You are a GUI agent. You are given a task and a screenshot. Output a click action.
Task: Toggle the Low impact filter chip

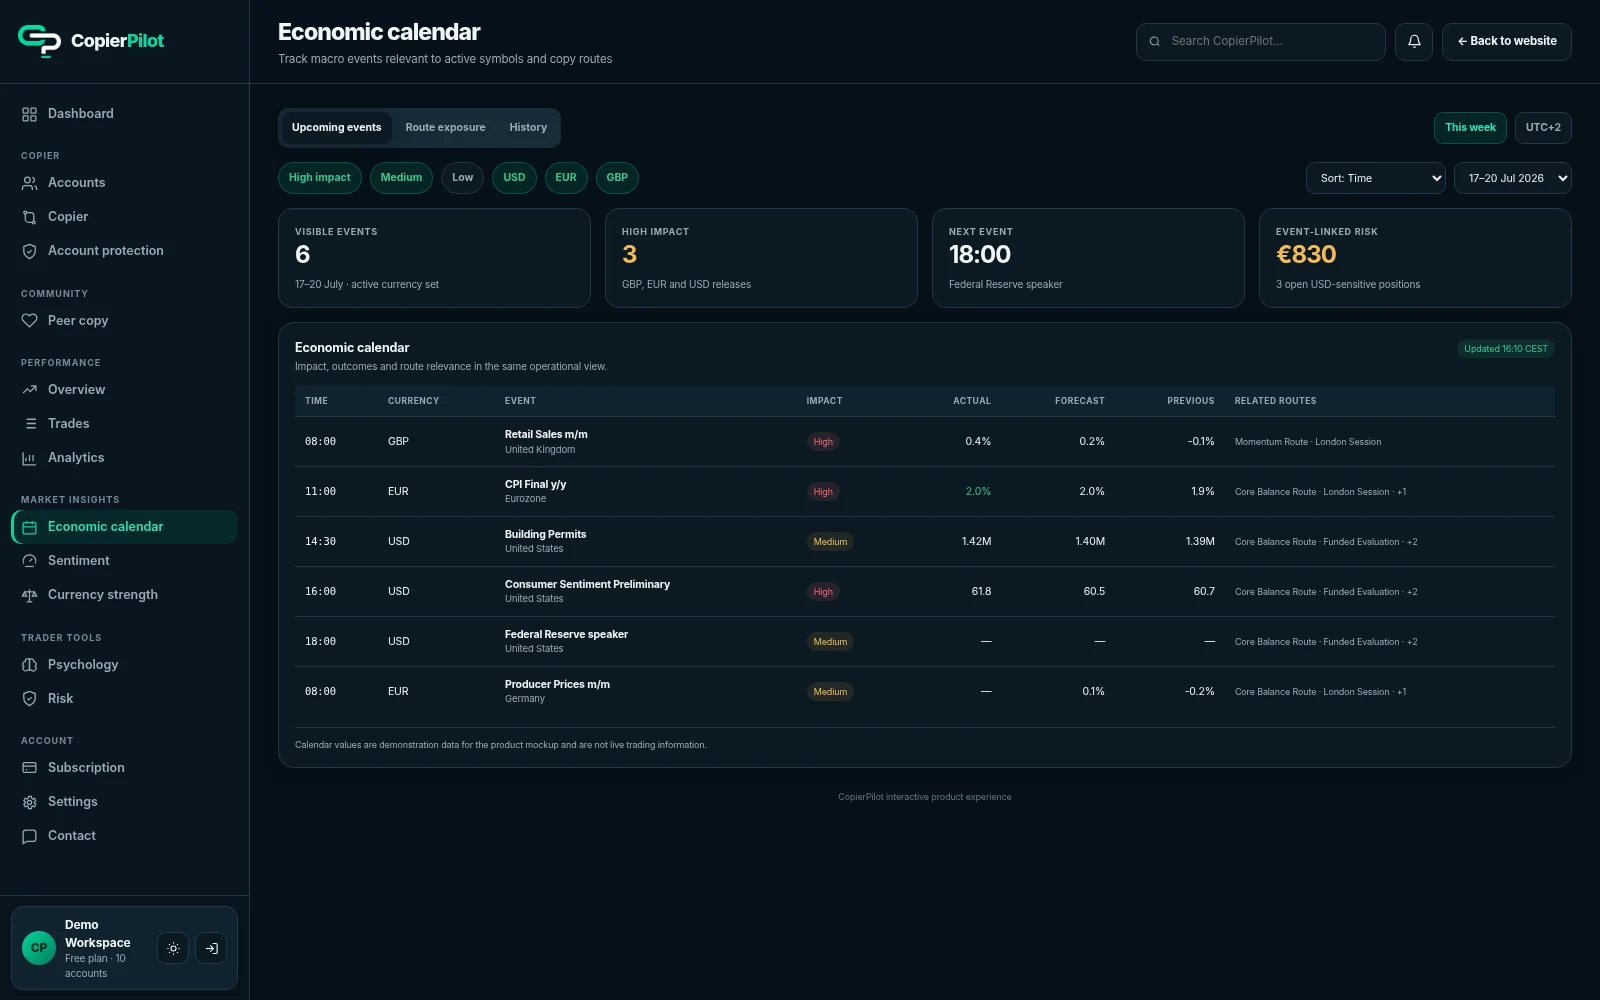462,178
